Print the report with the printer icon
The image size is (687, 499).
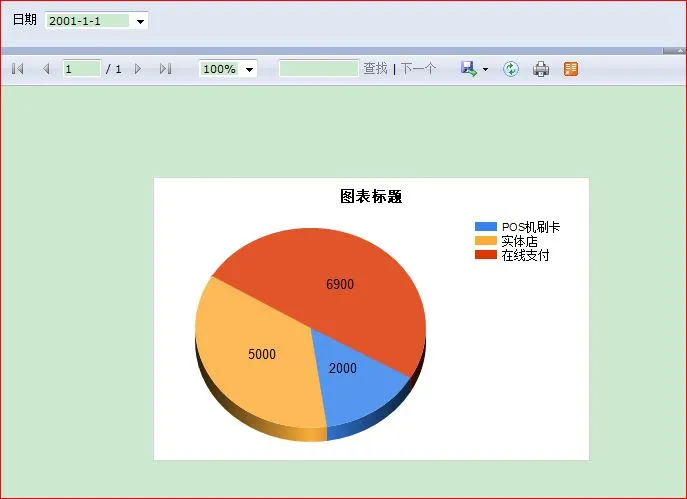pyautogui.click(x=541, y=69)
